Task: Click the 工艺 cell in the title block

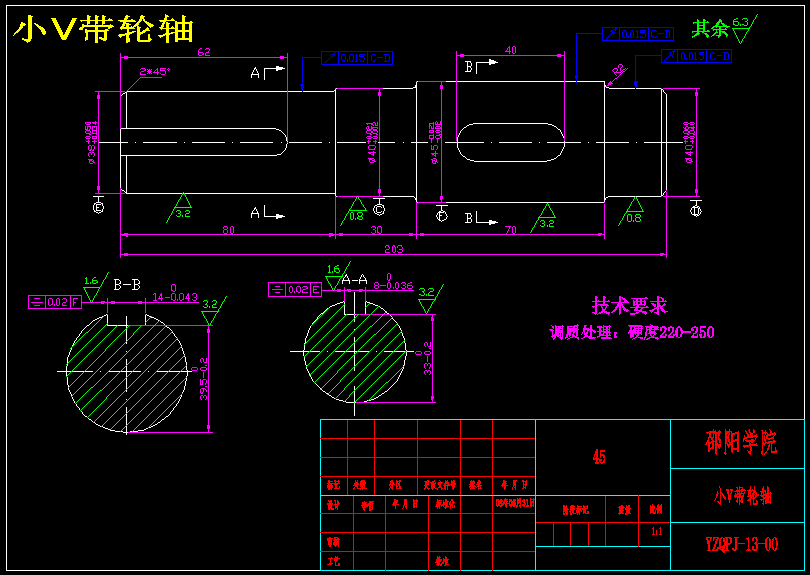Action: (336, 561)
